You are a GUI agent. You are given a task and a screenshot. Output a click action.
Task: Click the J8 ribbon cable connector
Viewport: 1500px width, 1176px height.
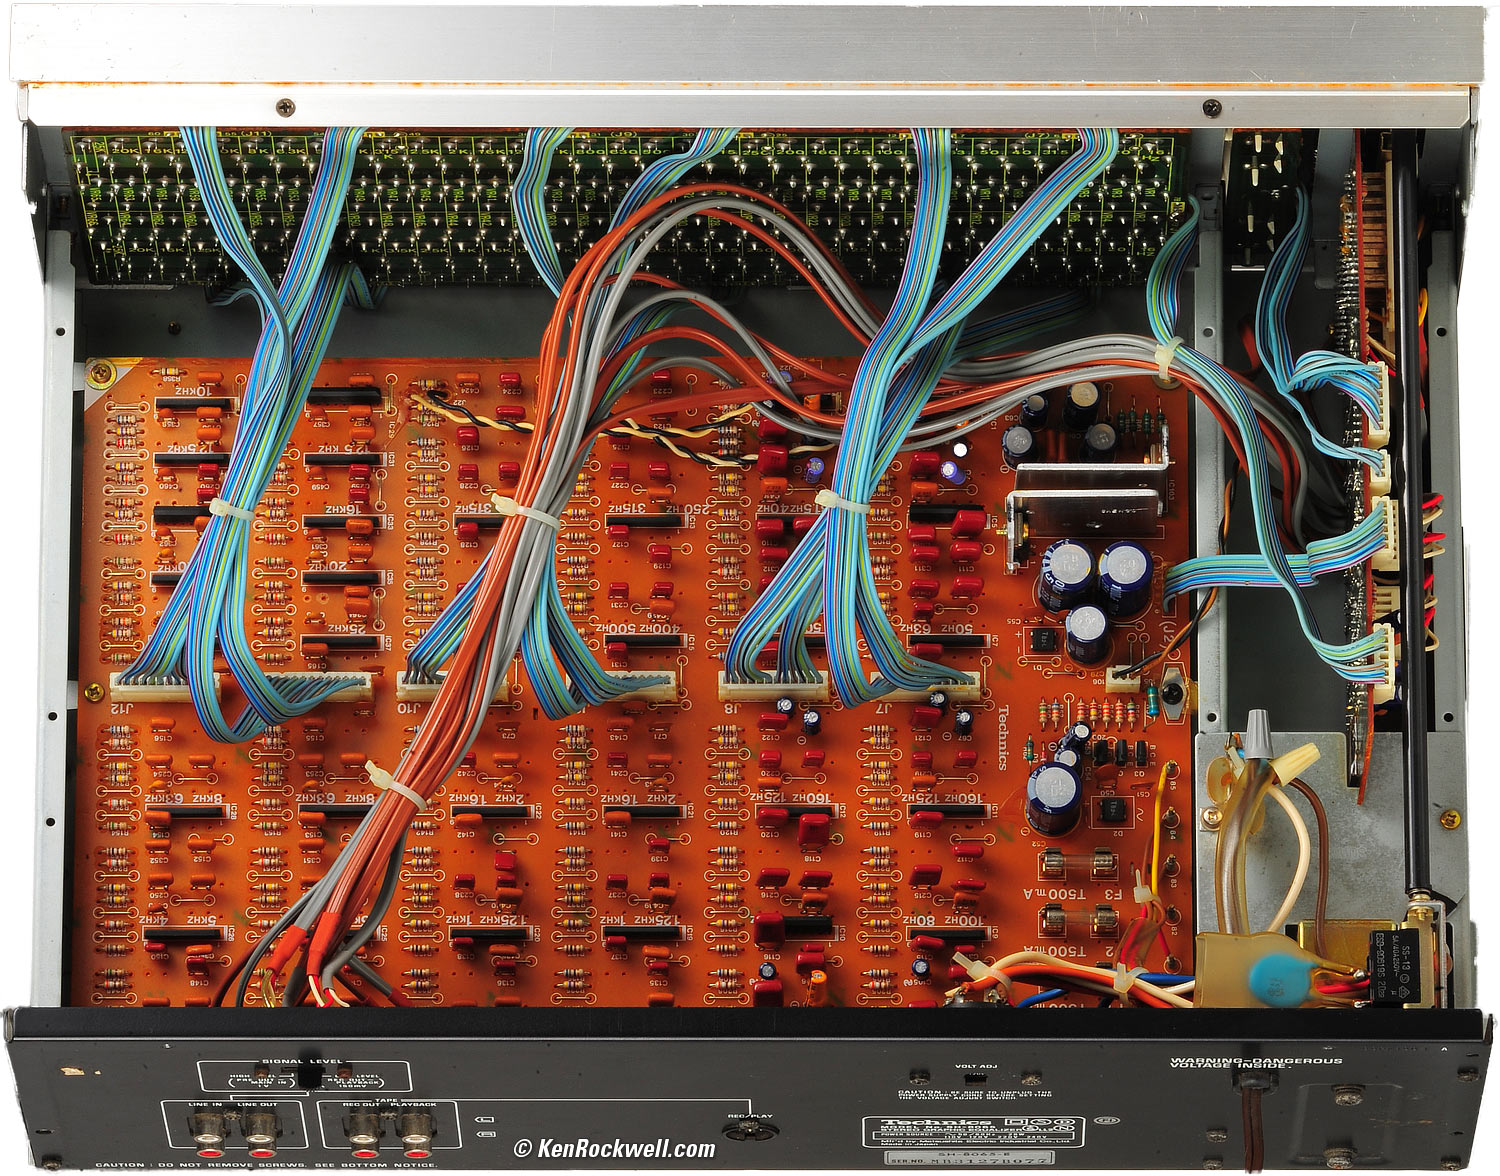772,687
